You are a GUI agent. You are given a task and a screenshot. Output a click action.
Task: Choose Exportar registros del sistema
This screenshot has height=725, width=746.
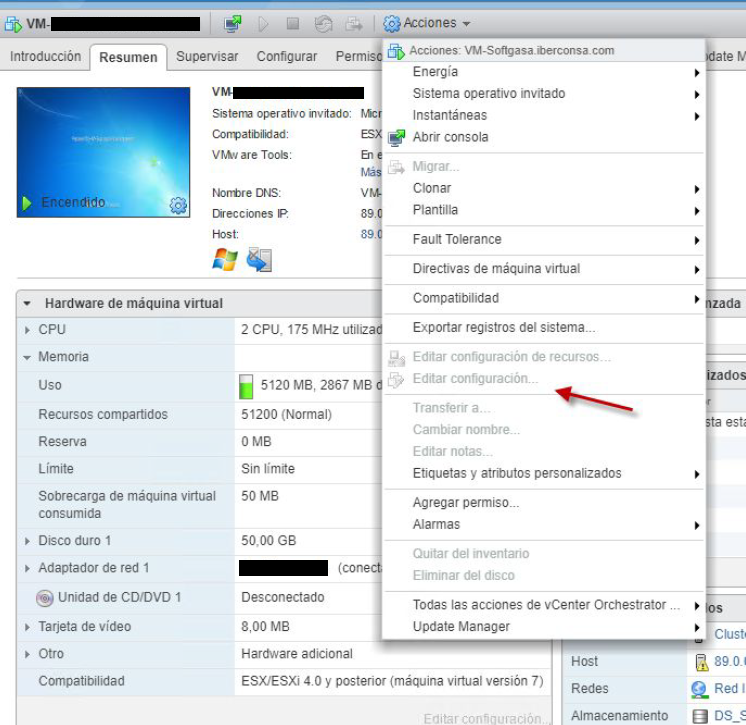[x=543, y=328]
